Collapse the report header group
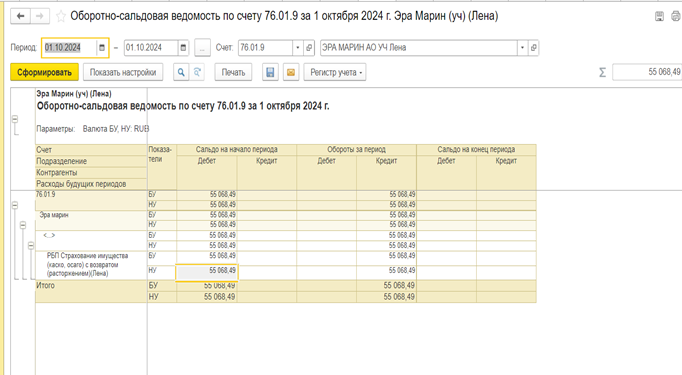 (x=15, y=119)
